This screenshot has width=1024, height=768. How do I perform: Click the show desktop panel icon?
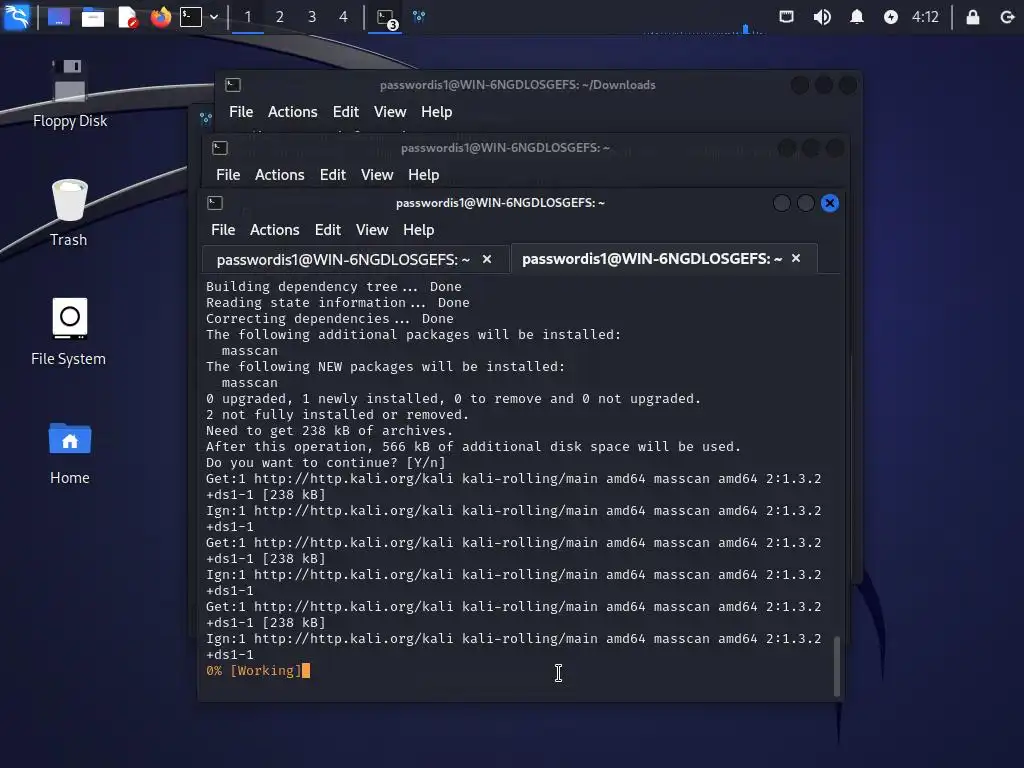click(x=58, y=16)
